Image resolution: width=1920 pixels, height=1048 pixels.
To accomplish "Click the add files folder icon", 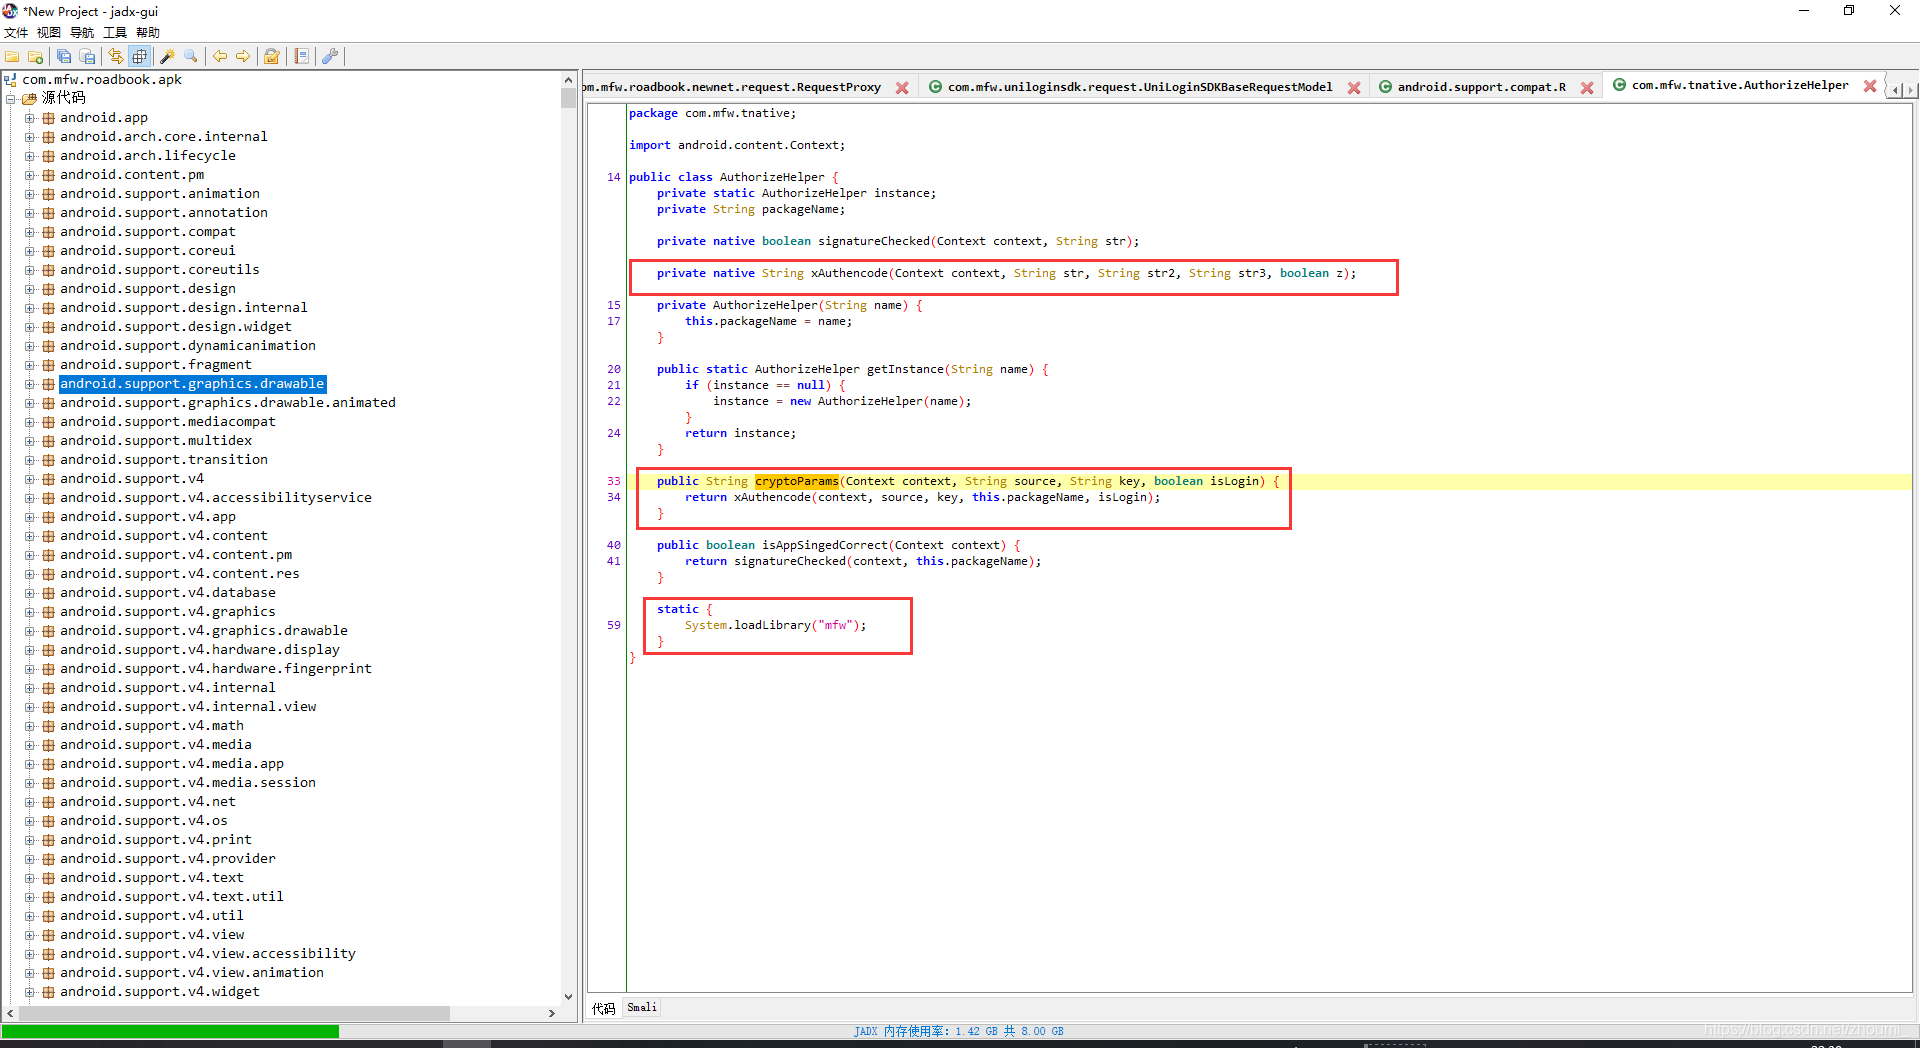I will [36, 57].
